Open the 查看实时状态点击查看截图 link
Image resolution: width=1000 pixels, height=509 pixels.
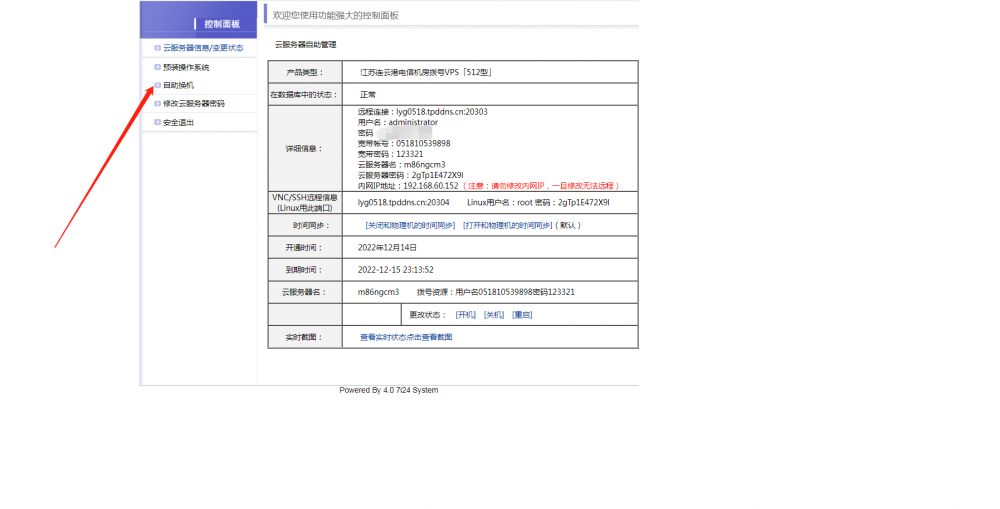406,337
